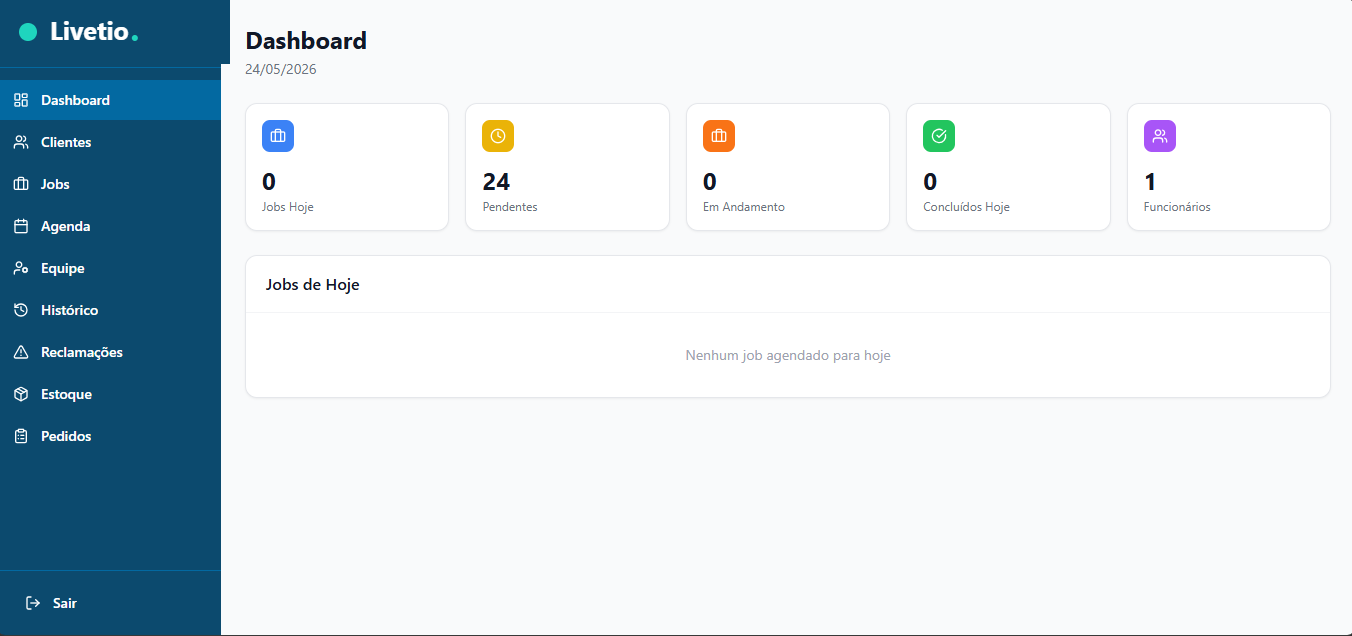The image size is (1352, 636).
Task: Click the Em Andamento label
Action: (x=744, y=207)
